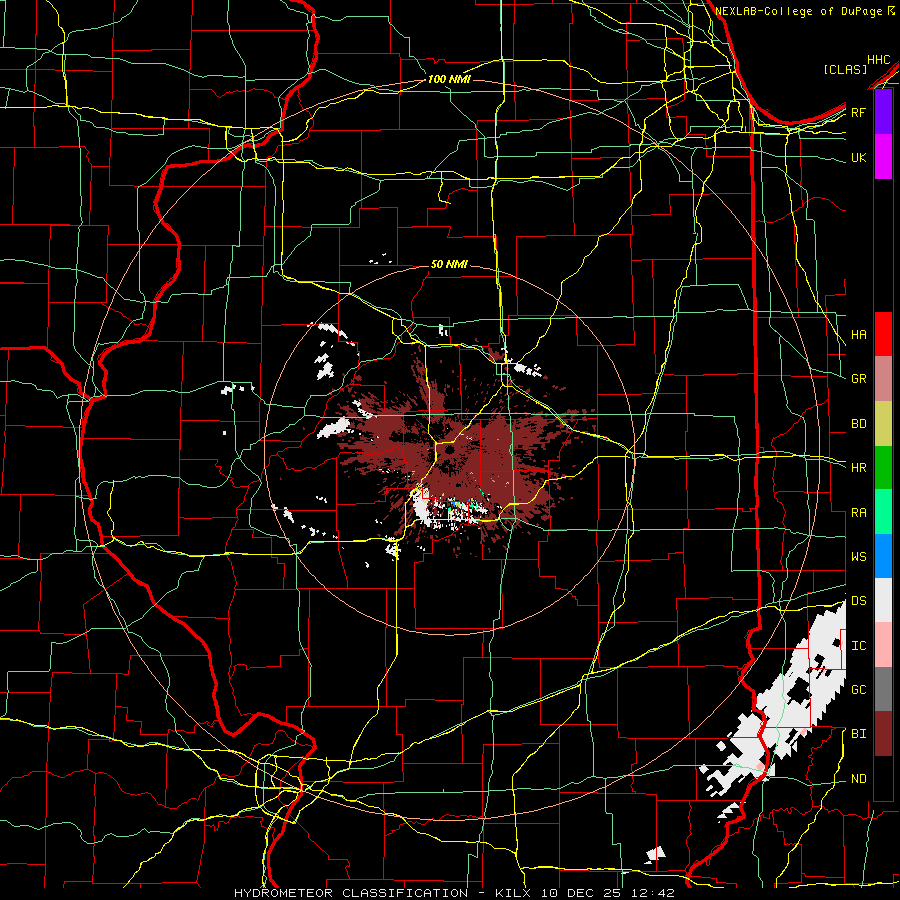Viewport: 900px width, 900px height.
Task: Click the RA light green legend swatch
Action: pyautogui.click(x=883, y=512)
